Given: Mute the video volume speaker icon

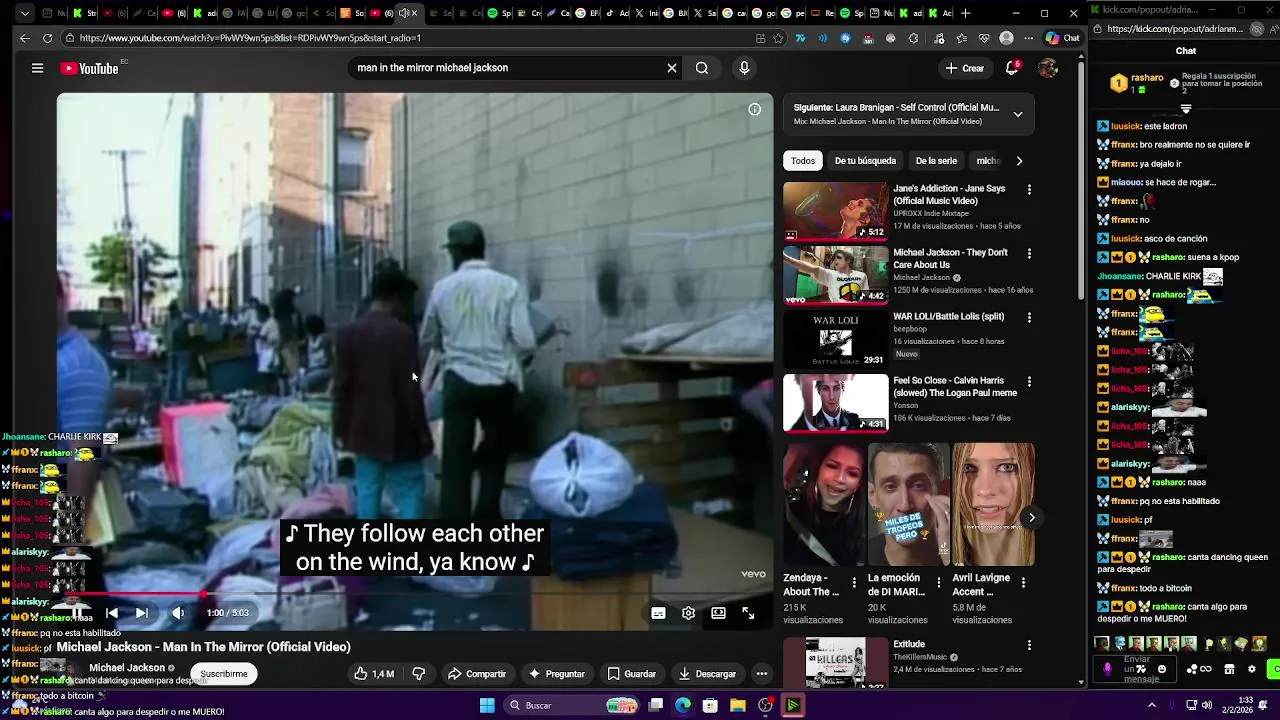Looking at the screenshot, I should 178,613.
